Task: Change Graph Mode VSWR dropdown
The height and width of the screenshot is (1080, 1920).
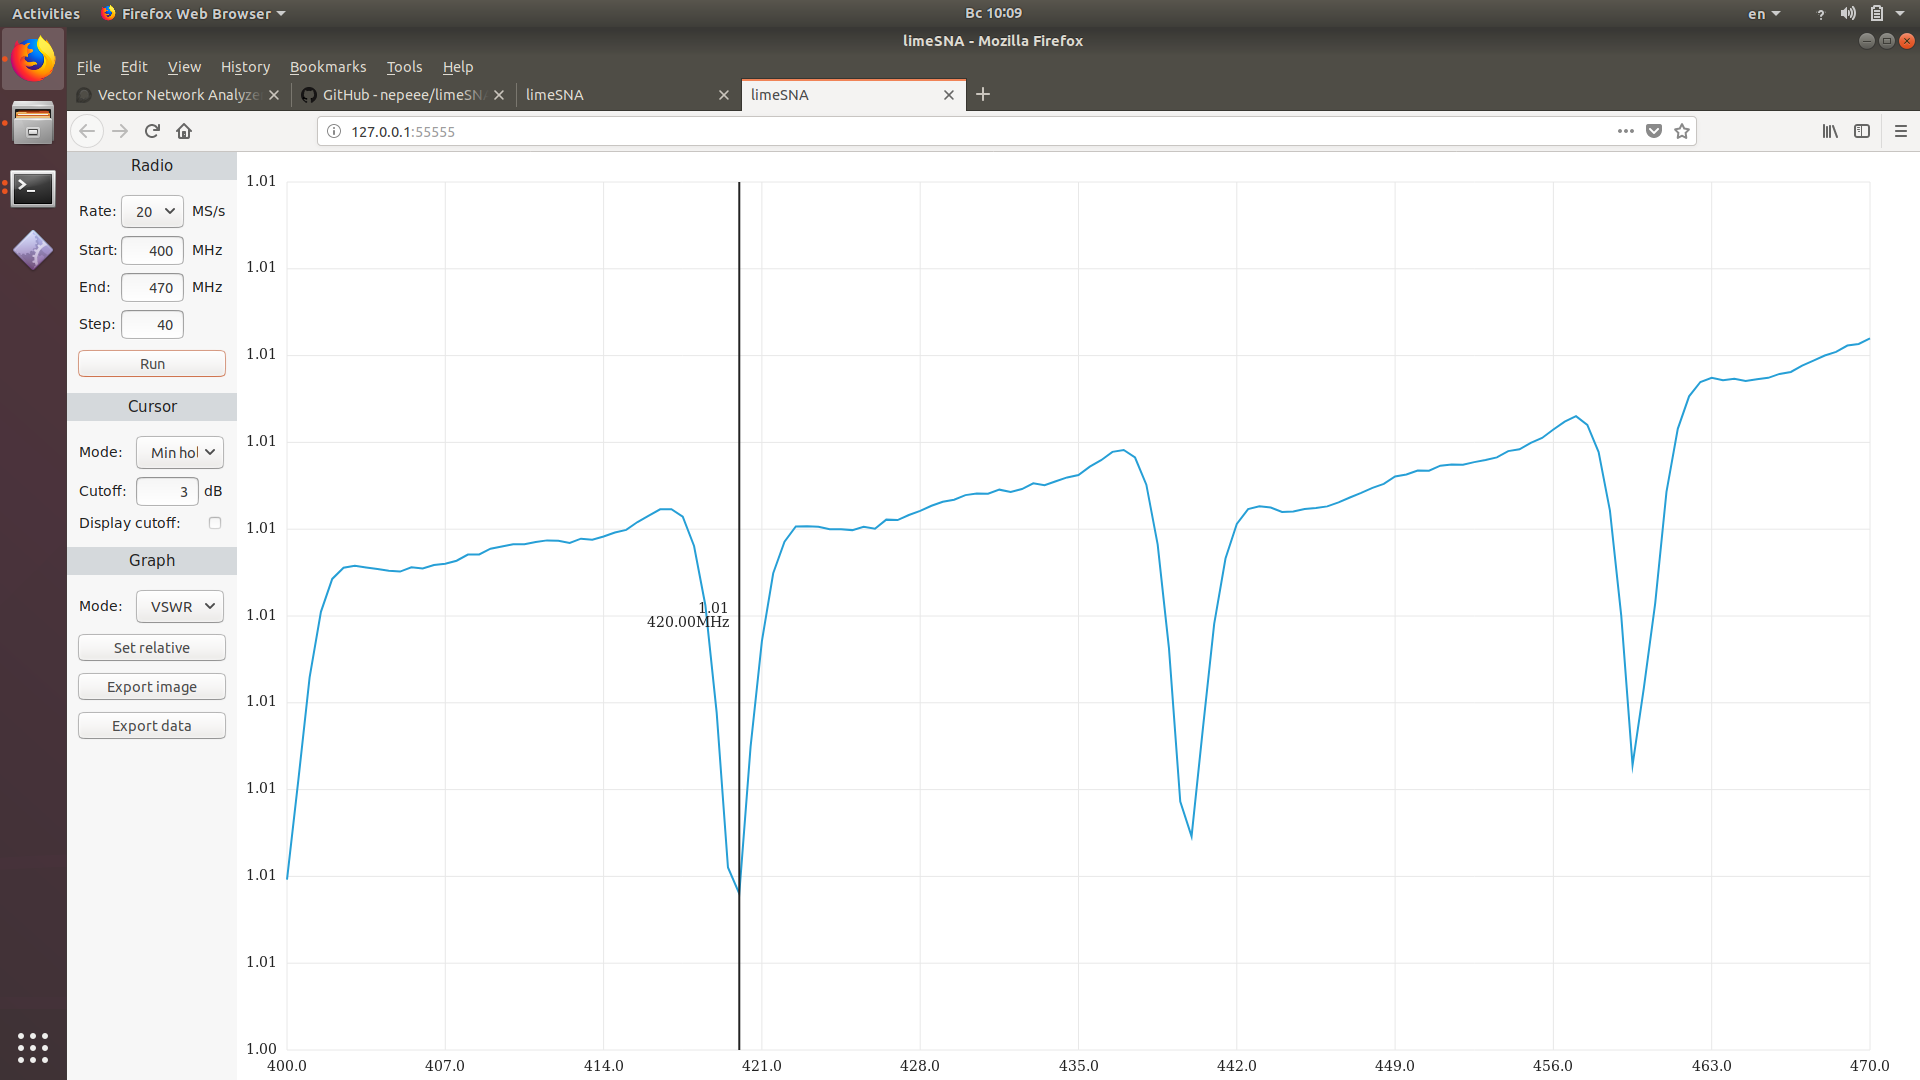Action: pyautogui.click(x=180, y=606)
